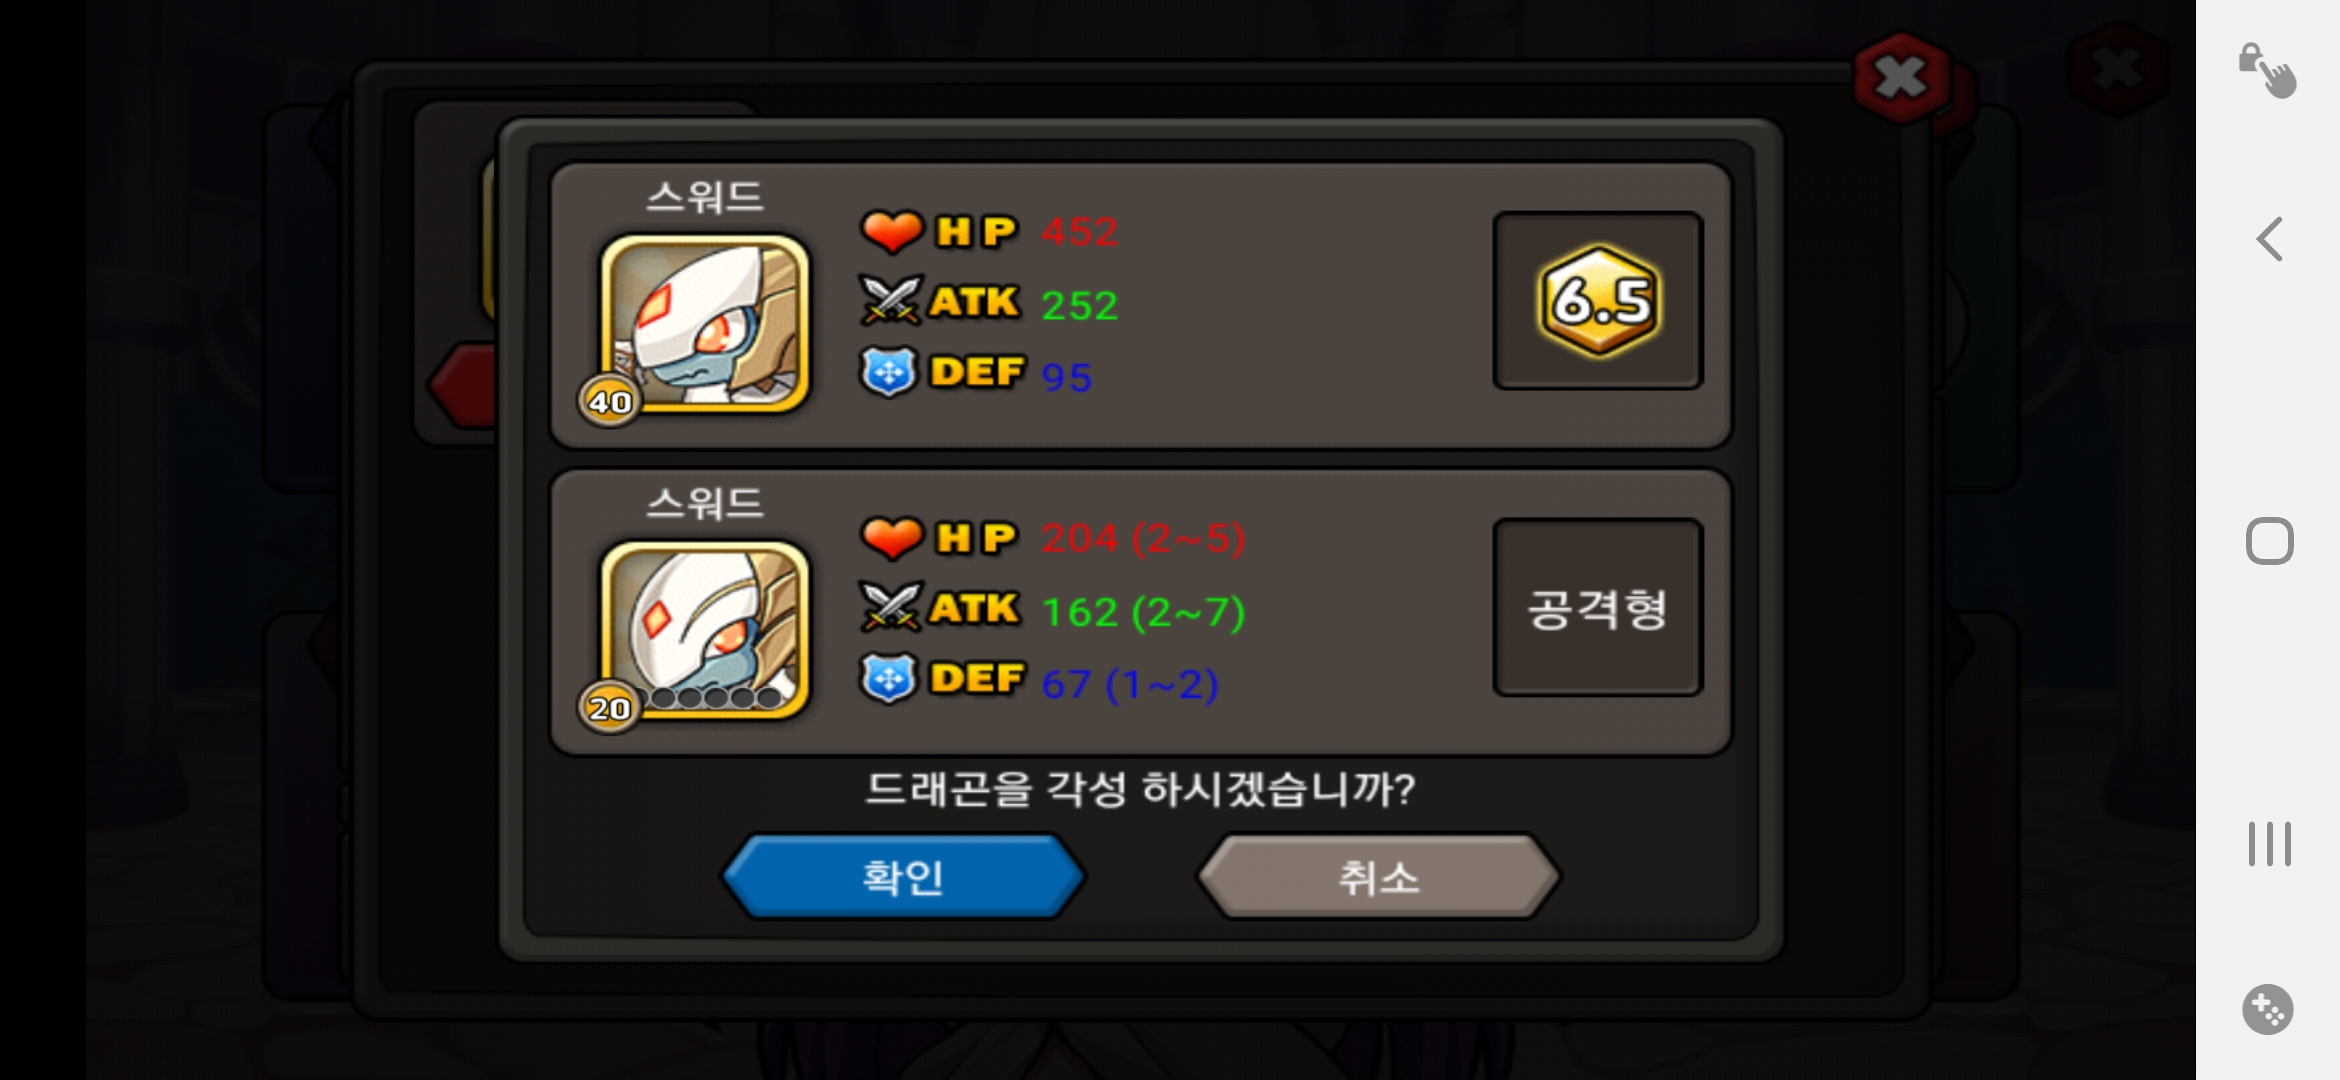This screenshot has width=2340, height=1080.
Task: Confirm awakening with the blue 확인 button
Action: (x=903, y=877)
